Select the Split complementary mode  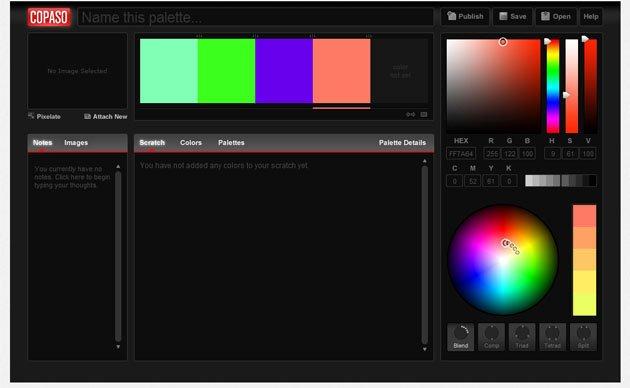(x=583, y=337)
